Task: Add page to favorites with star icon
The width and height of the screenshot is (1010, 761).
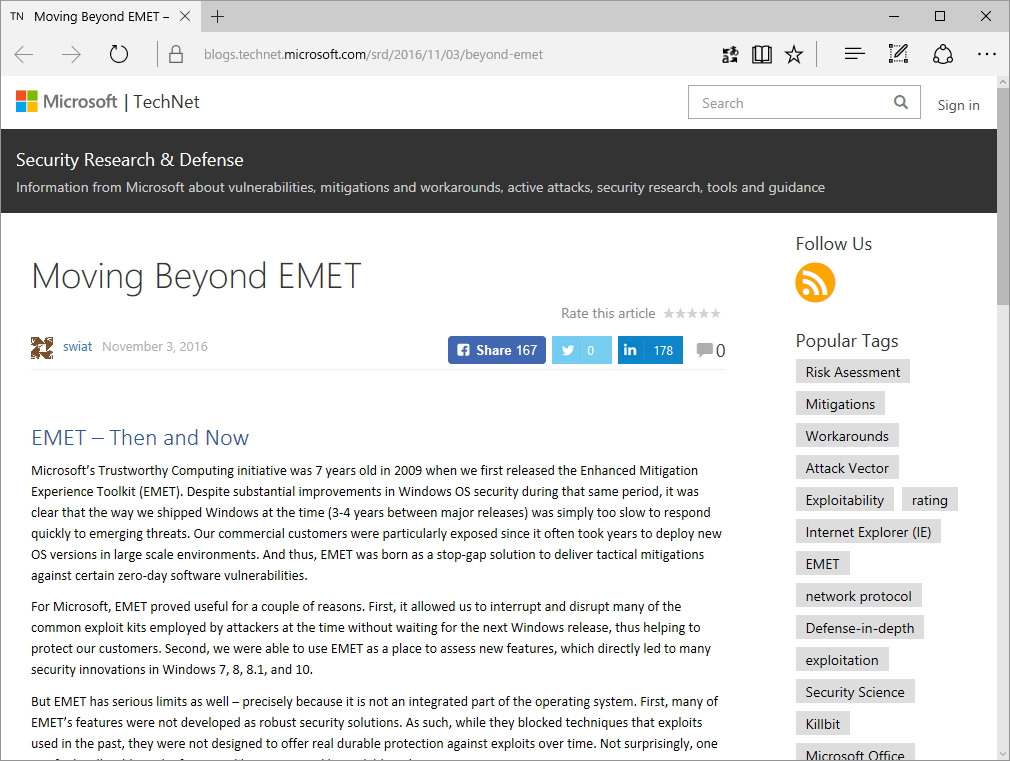Action: point(794,54)
